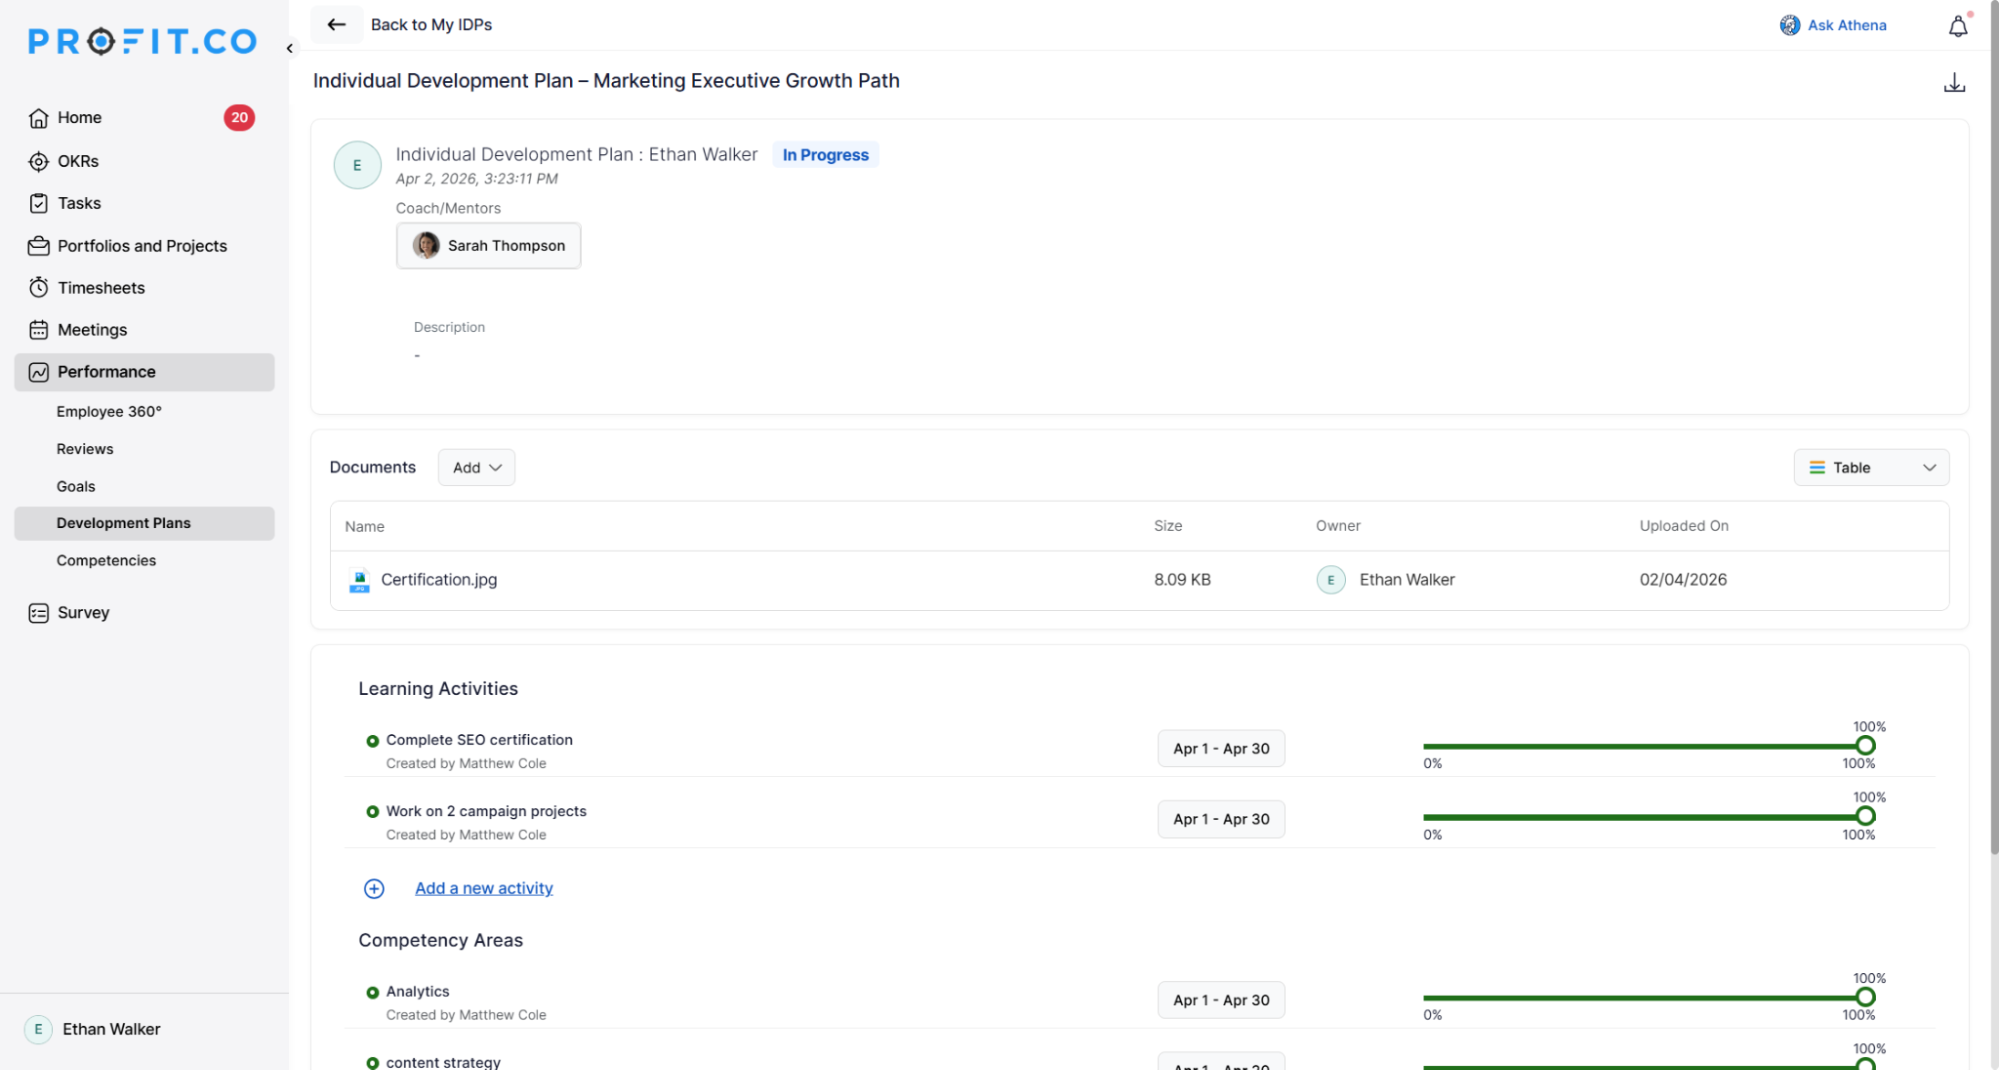Image resolution: width=1999 pixels, height=1070 pixels.
Task: Collapse the left sidebar using chevron
Action: (290, 48)
